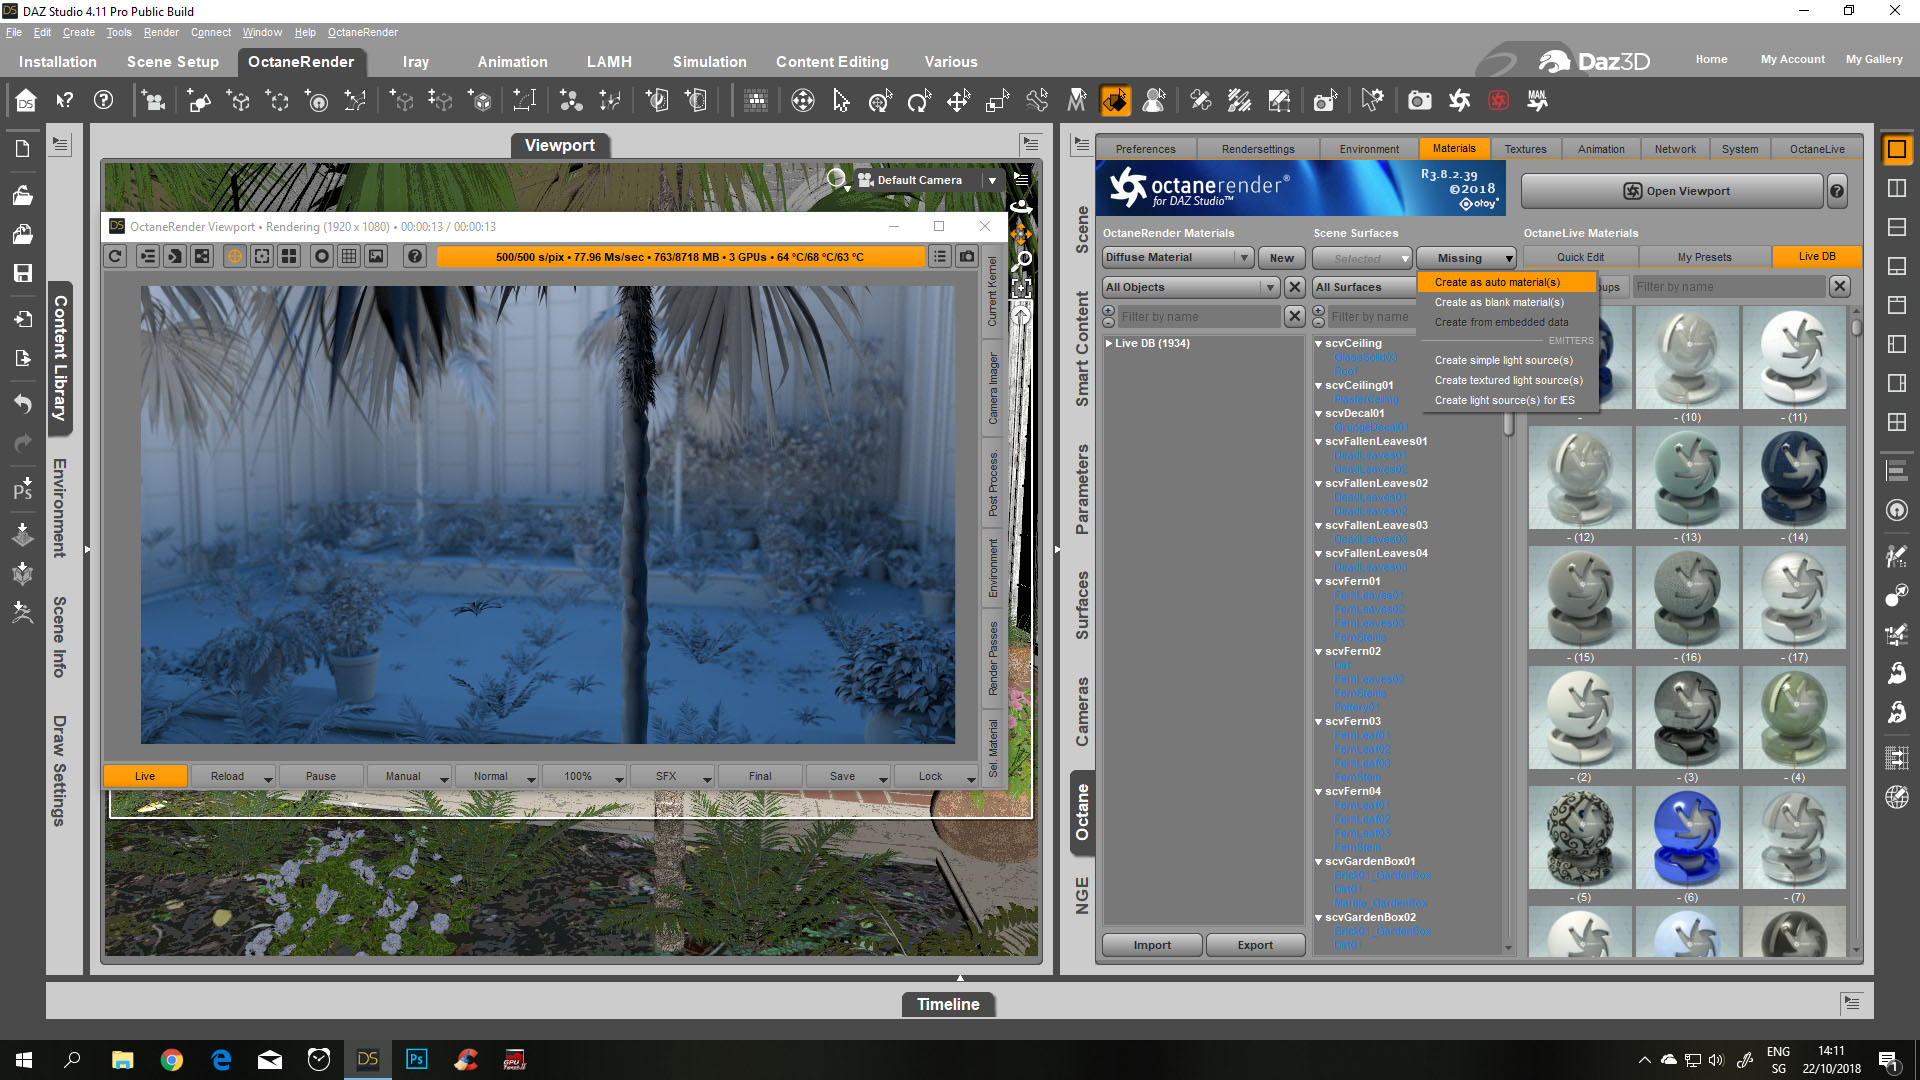Open the render viewport help question icon
1920x1080 pixels.
point(415,257)
